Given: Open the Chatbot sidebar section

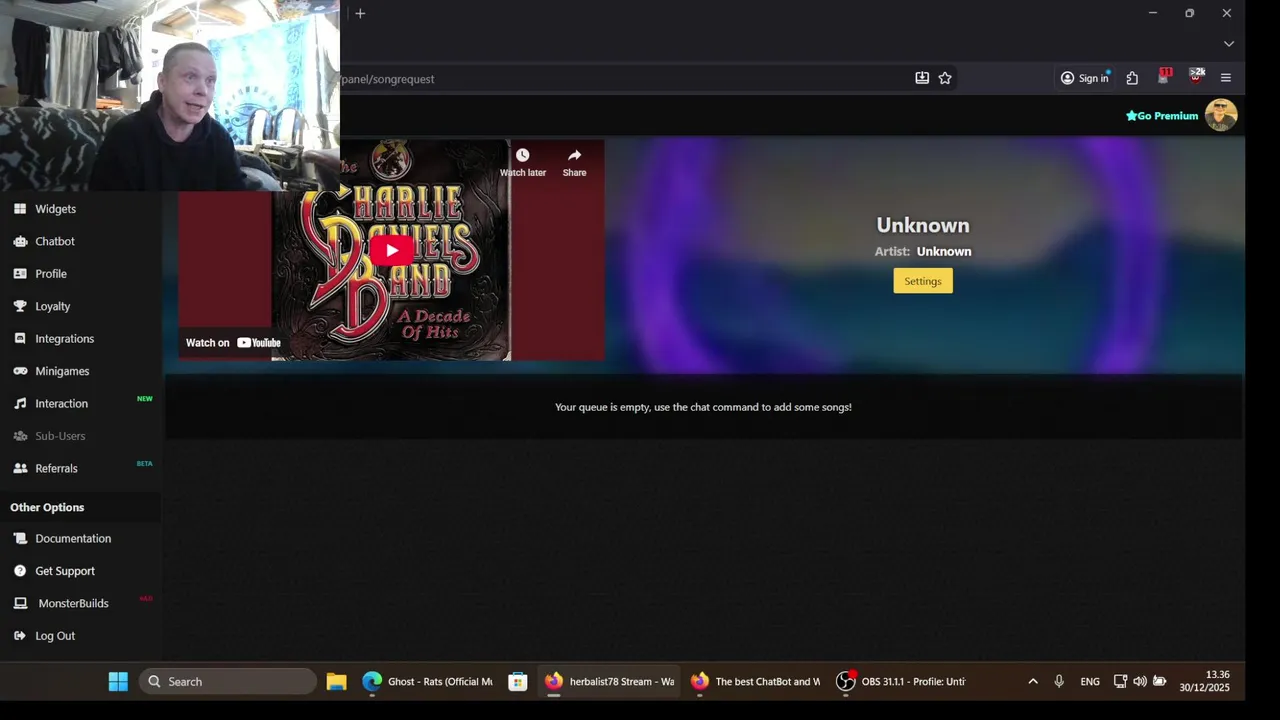Looking at the screenshot, I should tap(55, 241).
